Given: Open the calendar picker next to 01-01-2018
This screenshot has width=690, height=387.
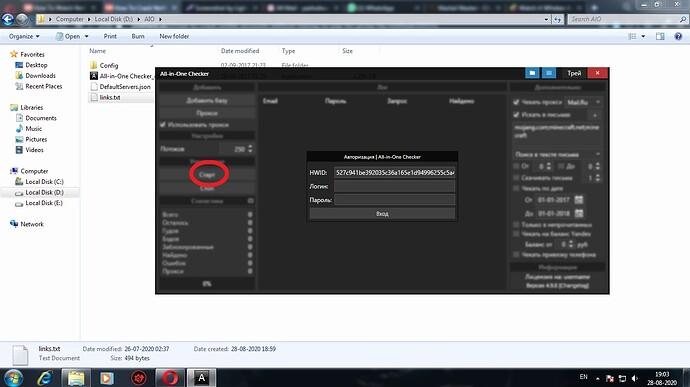Looking at the screenshot, I should (x=579, y=214).
